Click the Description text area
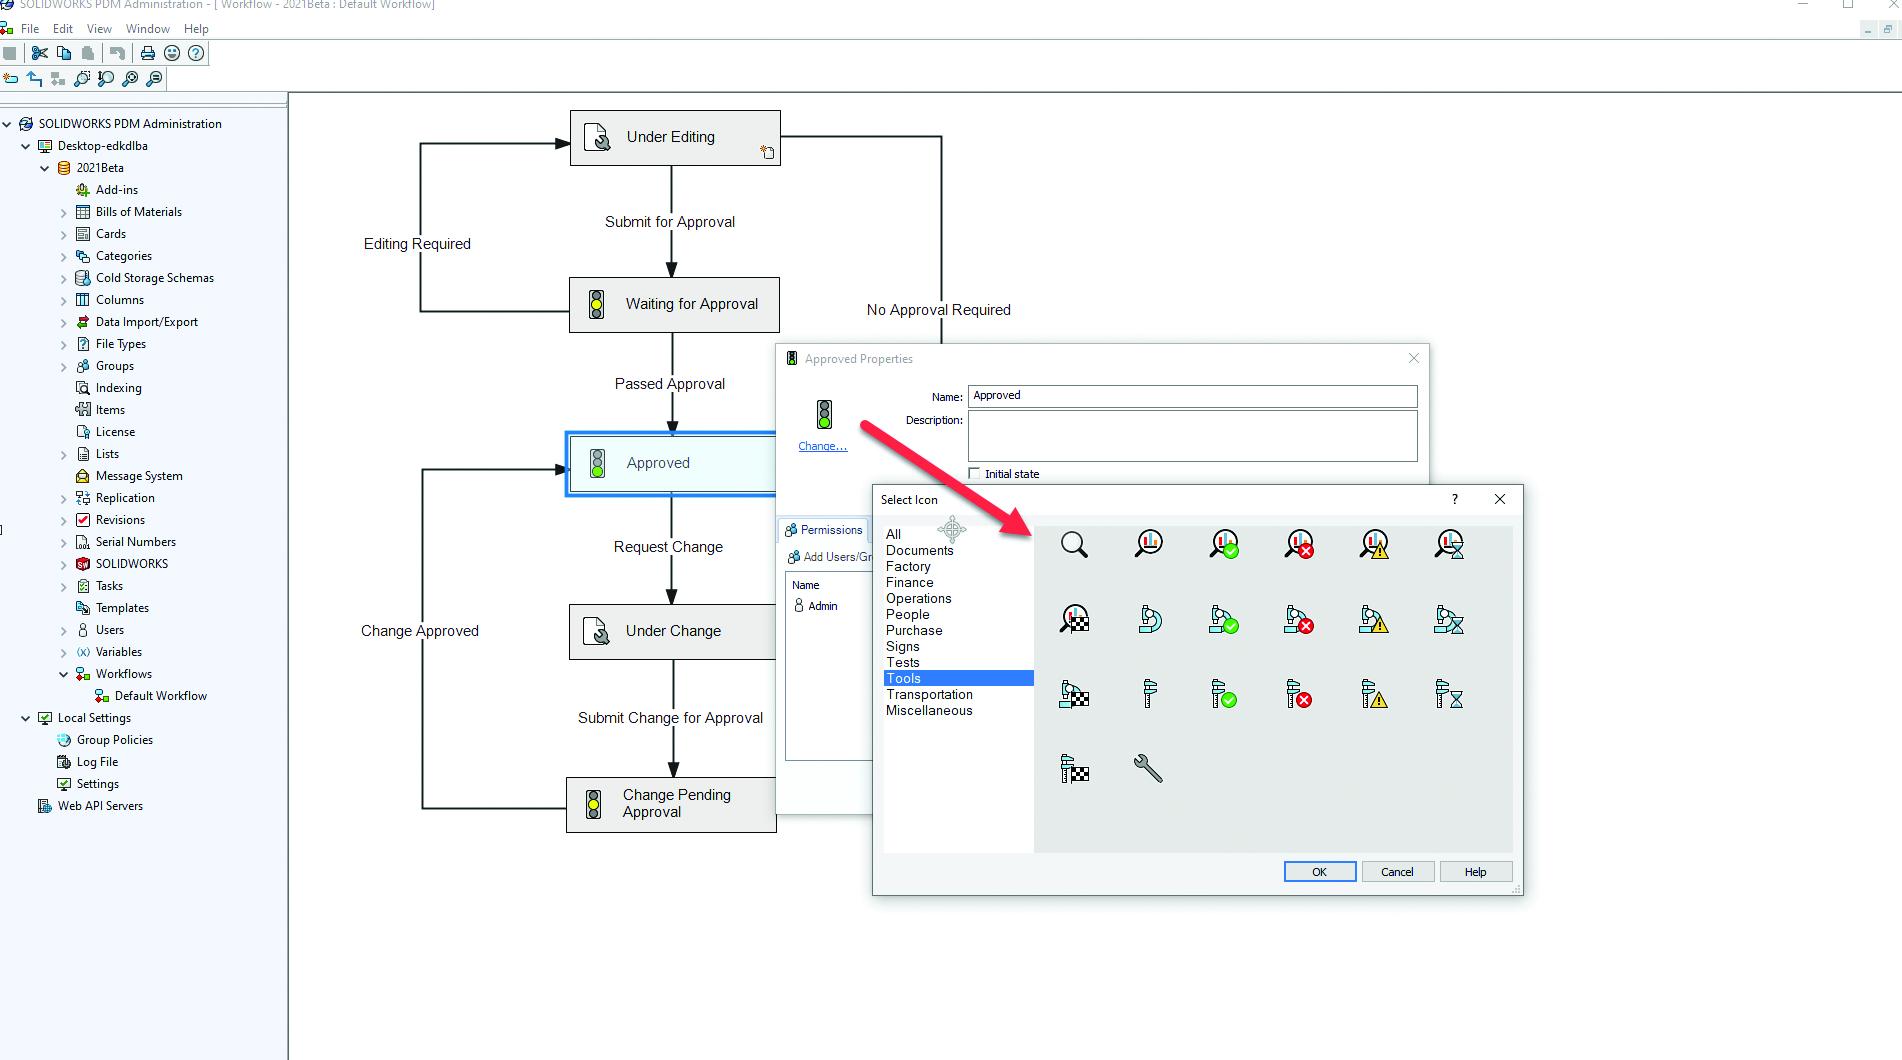The image size is (1902, 1060). coord(1192,435)
